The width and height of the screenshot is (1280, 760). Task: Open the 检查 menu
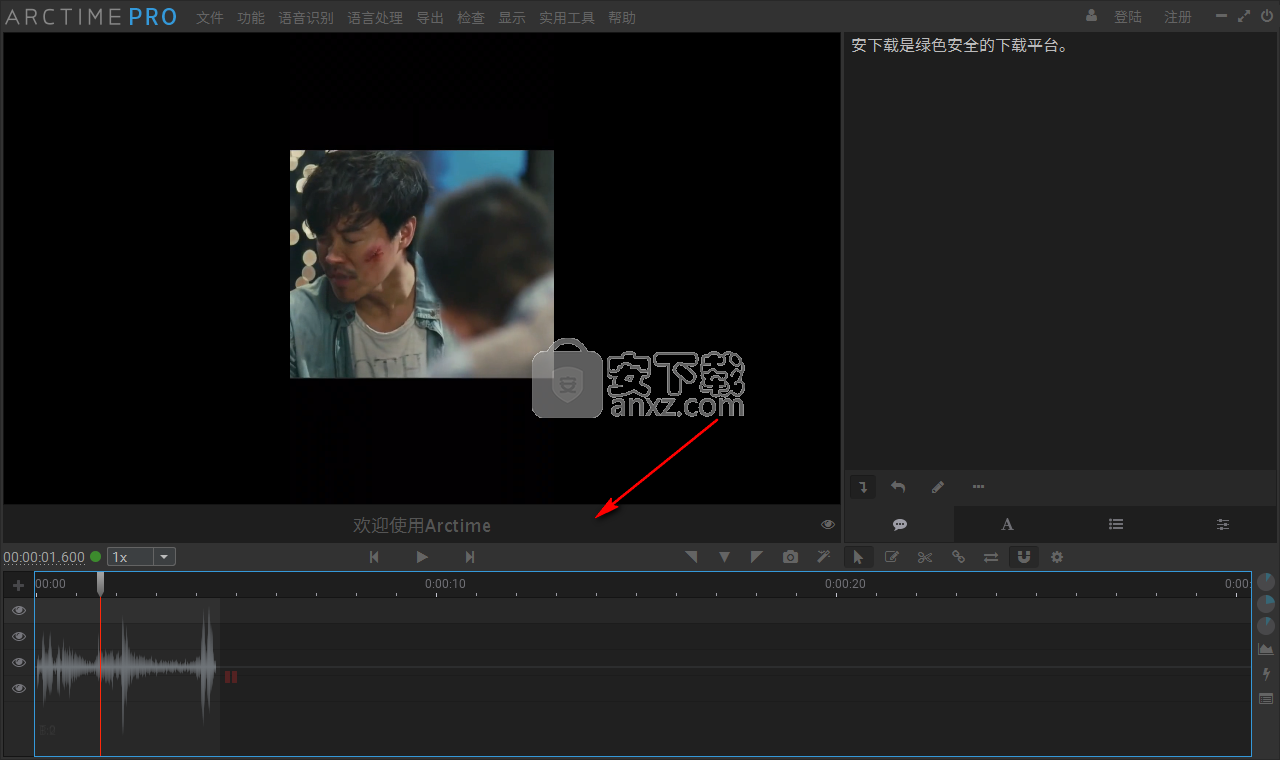pyautogui.click(x=471, y=18)
